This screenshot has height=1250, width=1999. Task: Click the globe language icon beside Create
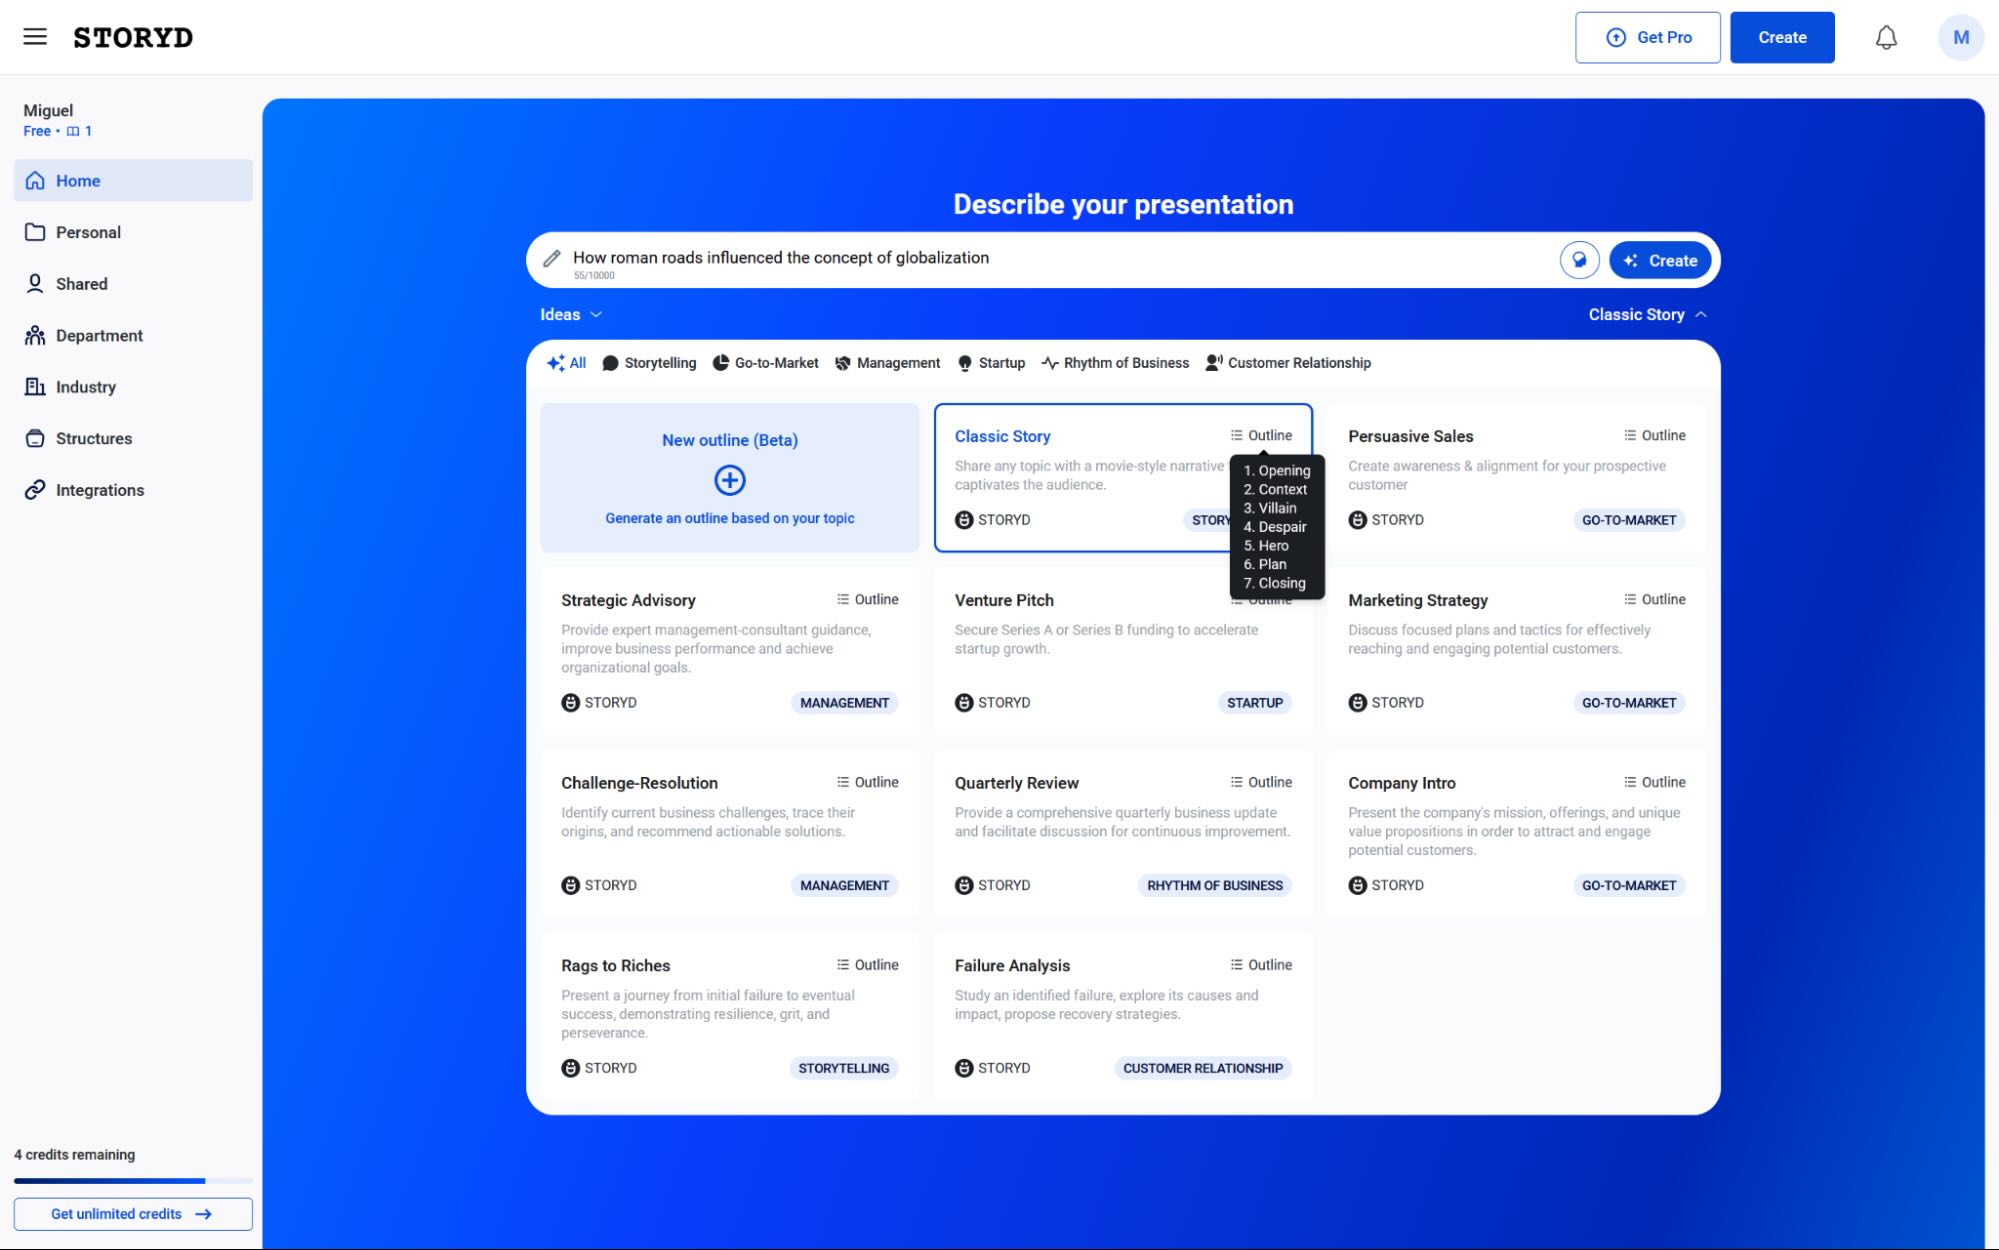pyautogui.click(x=1579, y=260)
